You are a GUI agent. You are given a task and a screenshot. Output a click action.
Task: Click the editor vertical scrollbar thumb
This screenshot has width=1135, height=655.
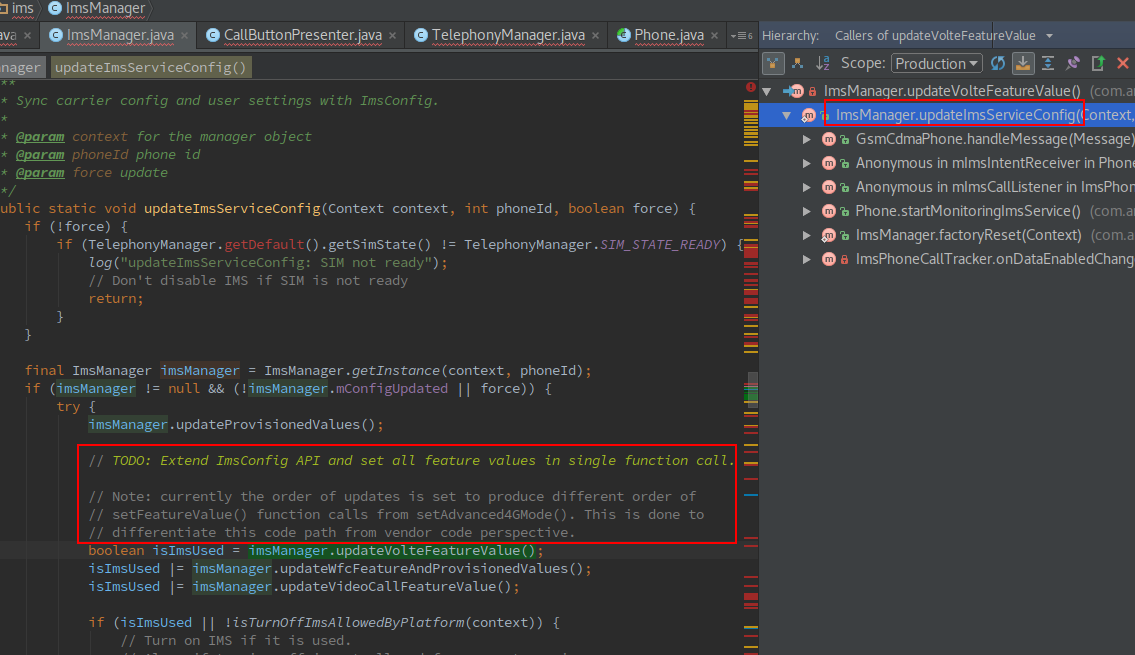point(752,389)
